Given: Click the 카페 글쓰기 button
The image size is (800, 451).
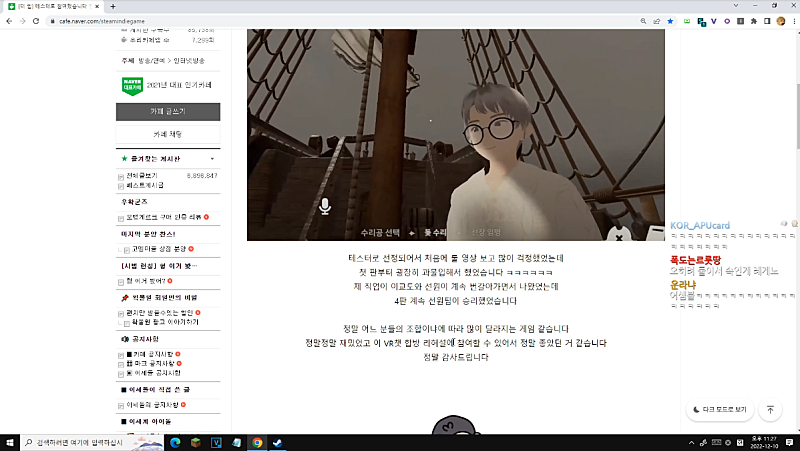Looking at the screenshot, I should click(x=168, y=112).
